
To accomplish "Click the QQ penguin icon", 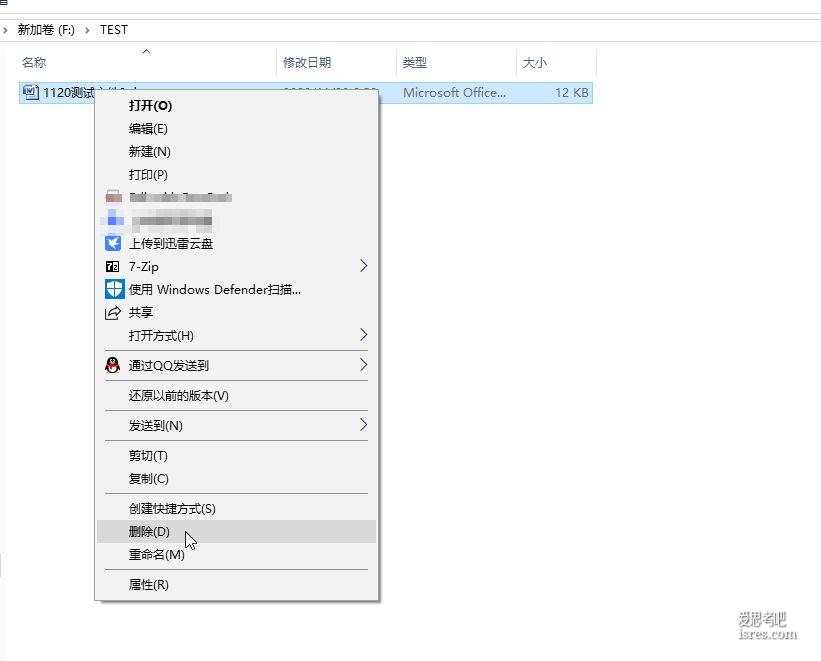I will click(x=113, y=365).
